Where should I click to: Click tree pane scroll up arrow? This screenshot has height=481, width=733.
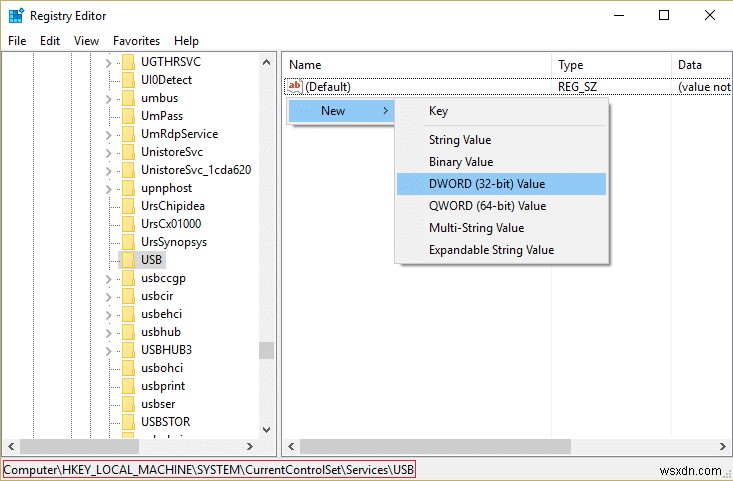point(266,62)
